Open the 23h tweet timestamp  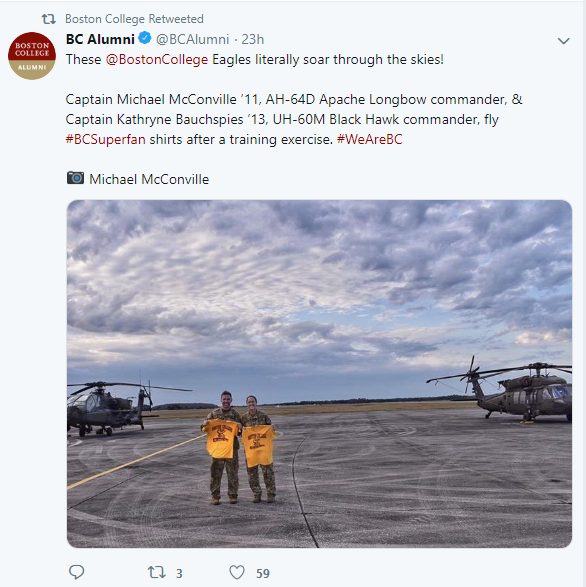(252, 39)
